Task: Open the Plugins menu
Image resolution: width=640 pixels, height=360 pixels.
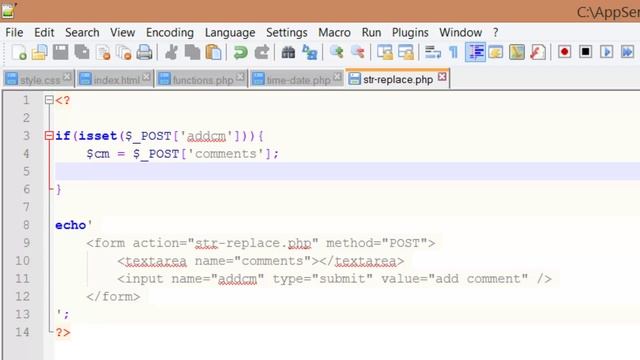Action: tap(410, 32)
